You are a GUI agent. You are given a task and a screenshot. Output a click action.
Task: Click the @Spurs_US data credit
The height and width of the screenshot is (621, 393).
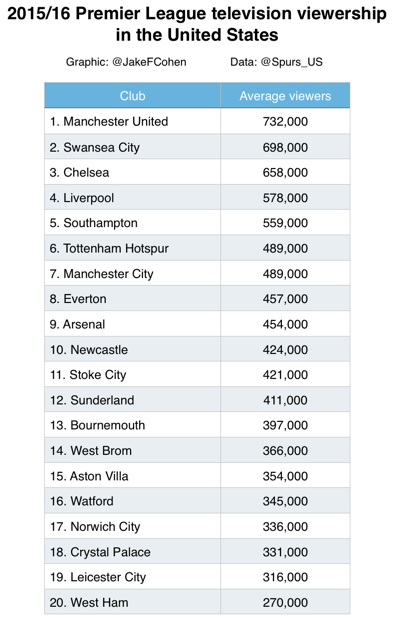[292, 62]
